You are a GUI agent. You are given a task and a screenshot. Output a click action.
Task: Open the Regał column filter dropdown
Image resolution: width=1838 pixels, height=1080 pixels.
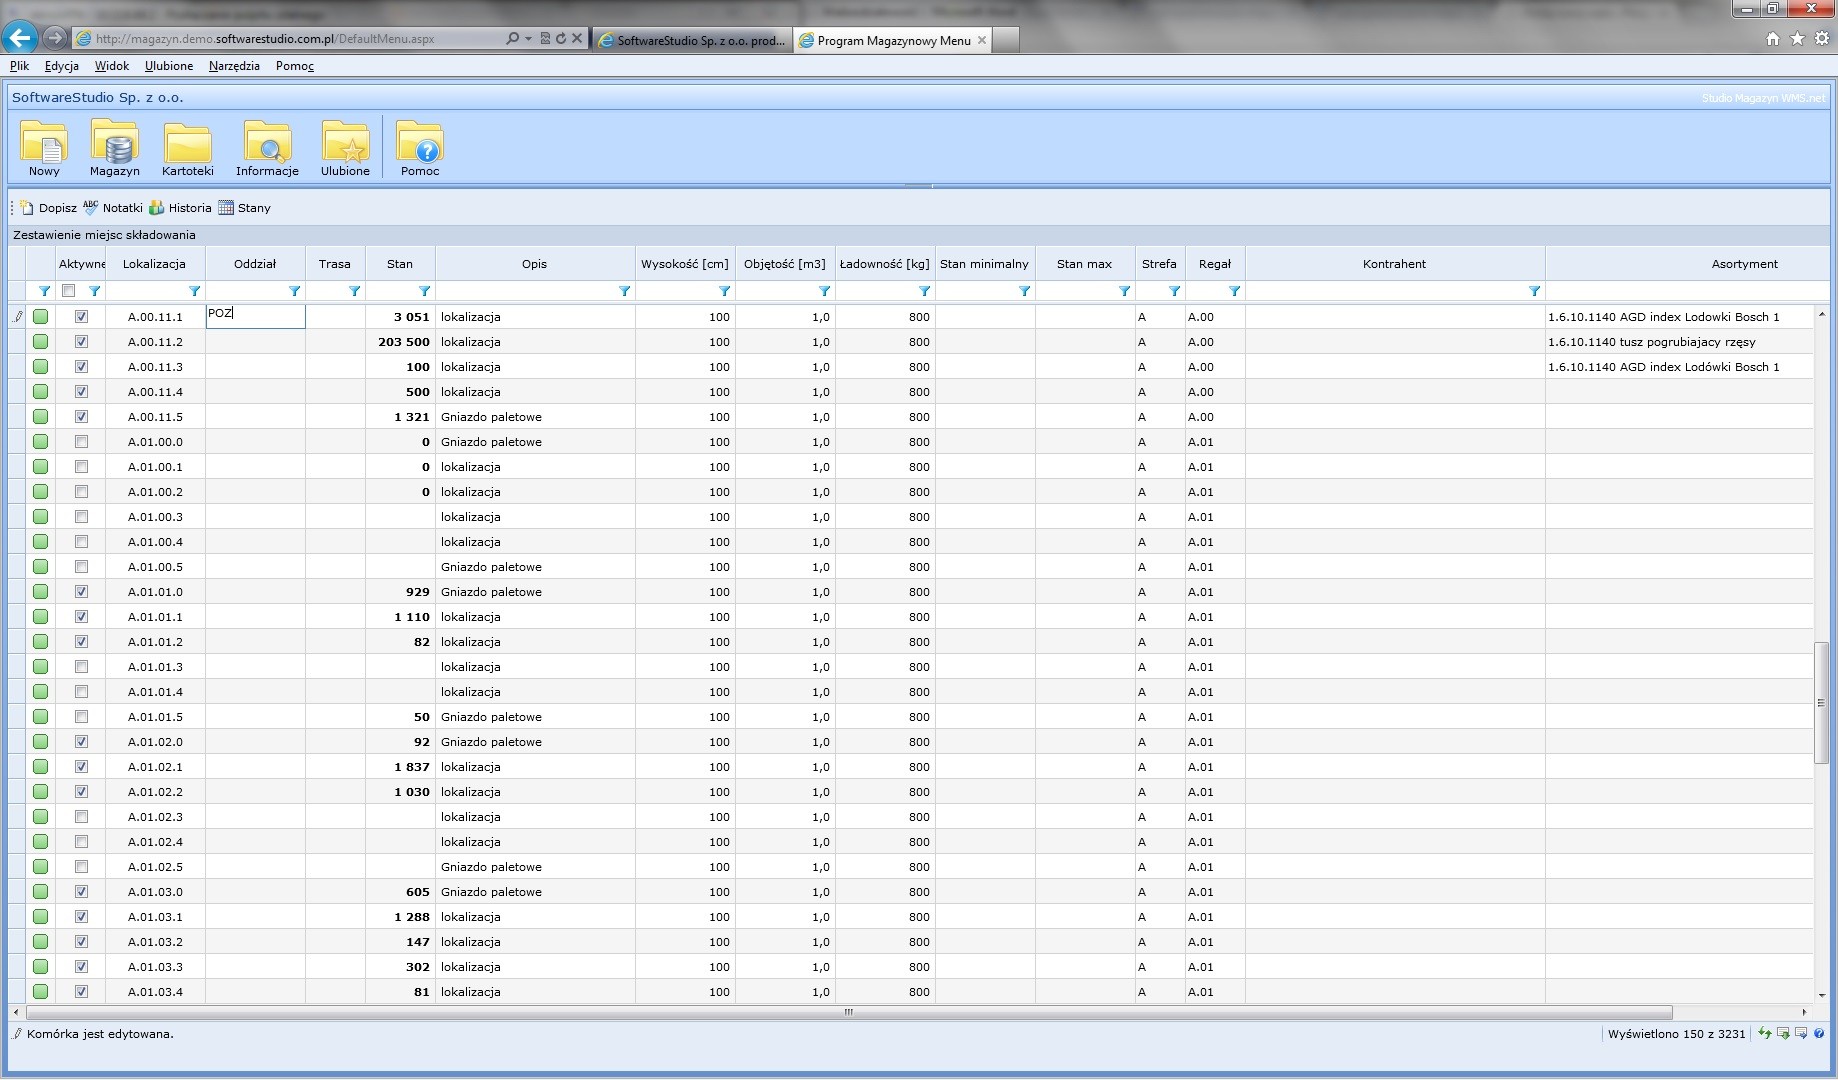click(1235, 291)
